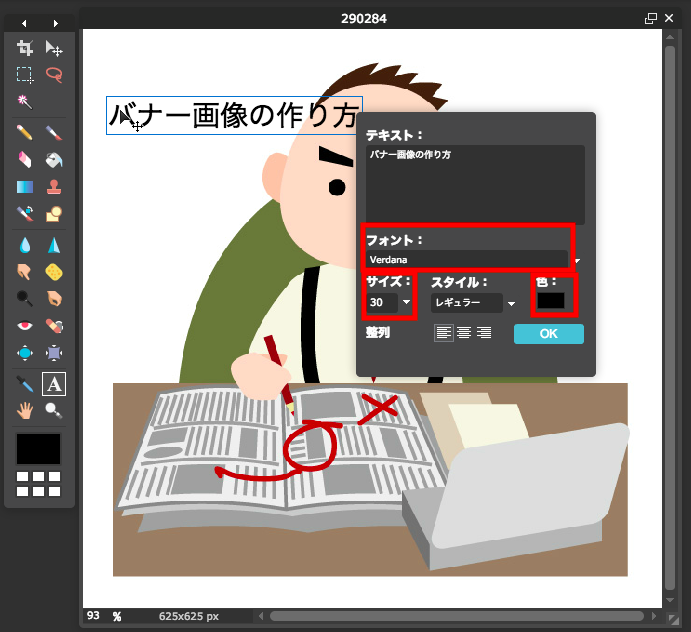
Task: Click the size field showing 30
Action: tap(382, 302)
